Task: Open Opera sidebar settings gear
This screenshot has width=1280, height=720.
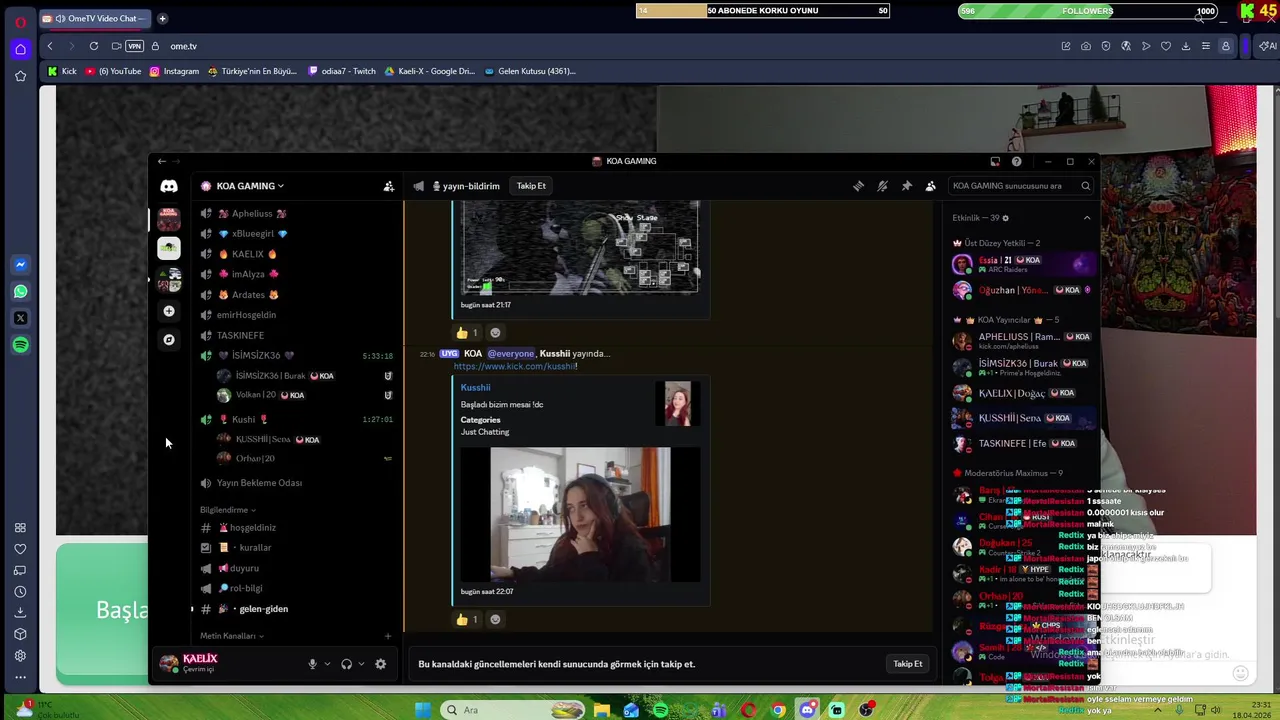Action: pyautogui.click(x=20, y=656)
